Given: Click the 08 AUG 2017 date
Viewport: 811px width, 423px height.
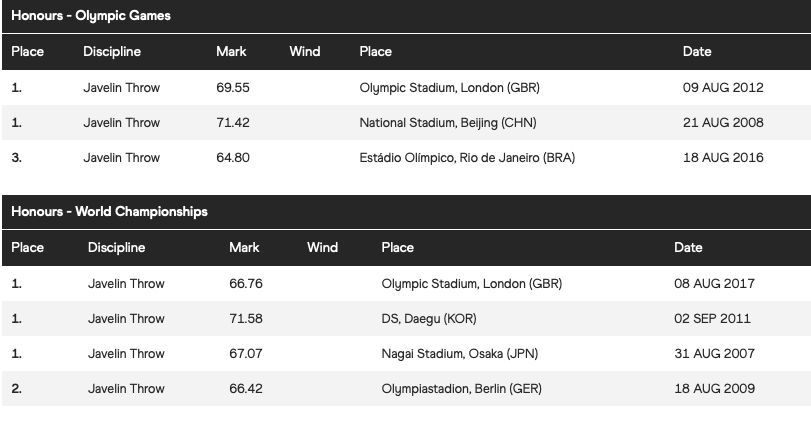Looking at the screenshot, I should (x=714, y=283).
